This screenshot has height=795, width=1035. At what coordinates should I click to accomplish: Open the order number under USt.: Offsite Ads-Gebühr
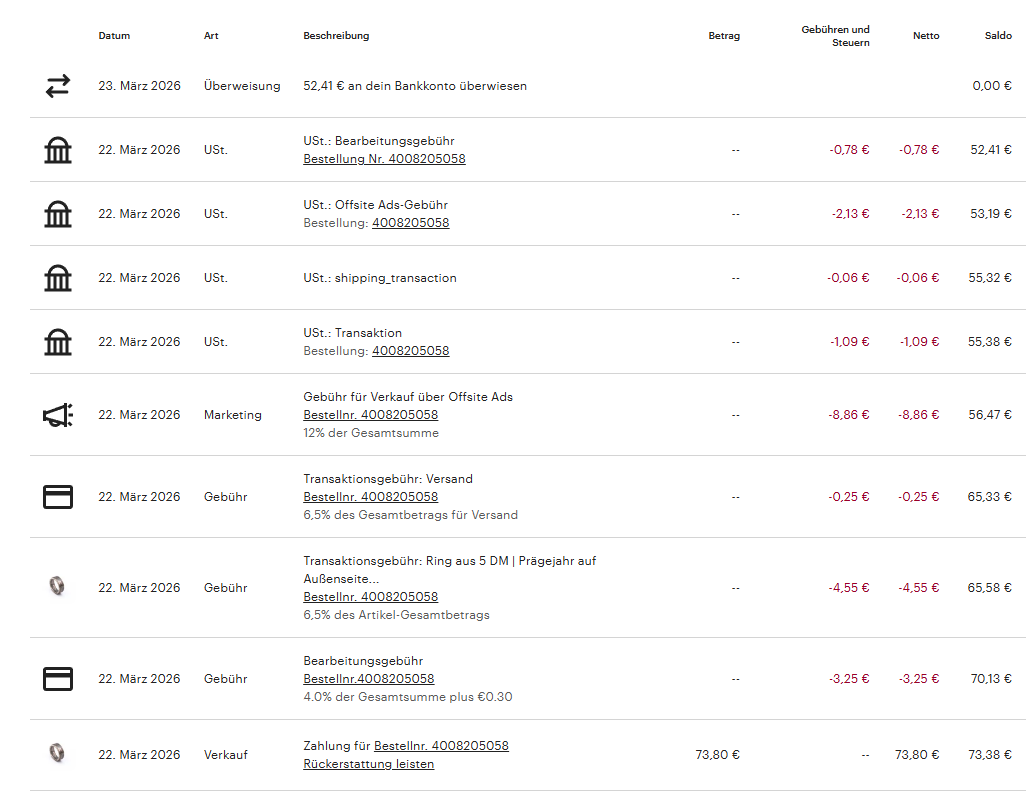tap(410, 223)
